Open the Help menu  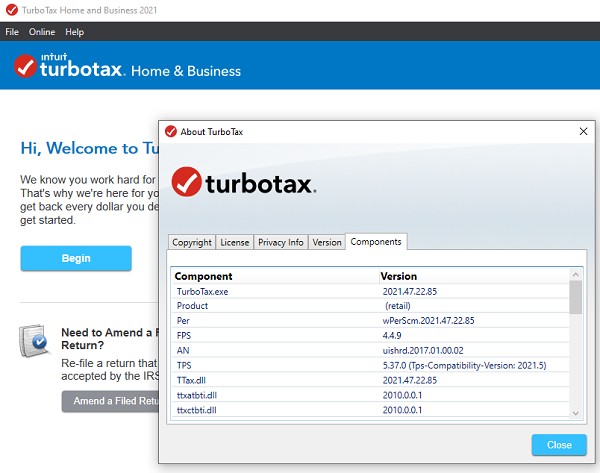click(x=74, y=32)
